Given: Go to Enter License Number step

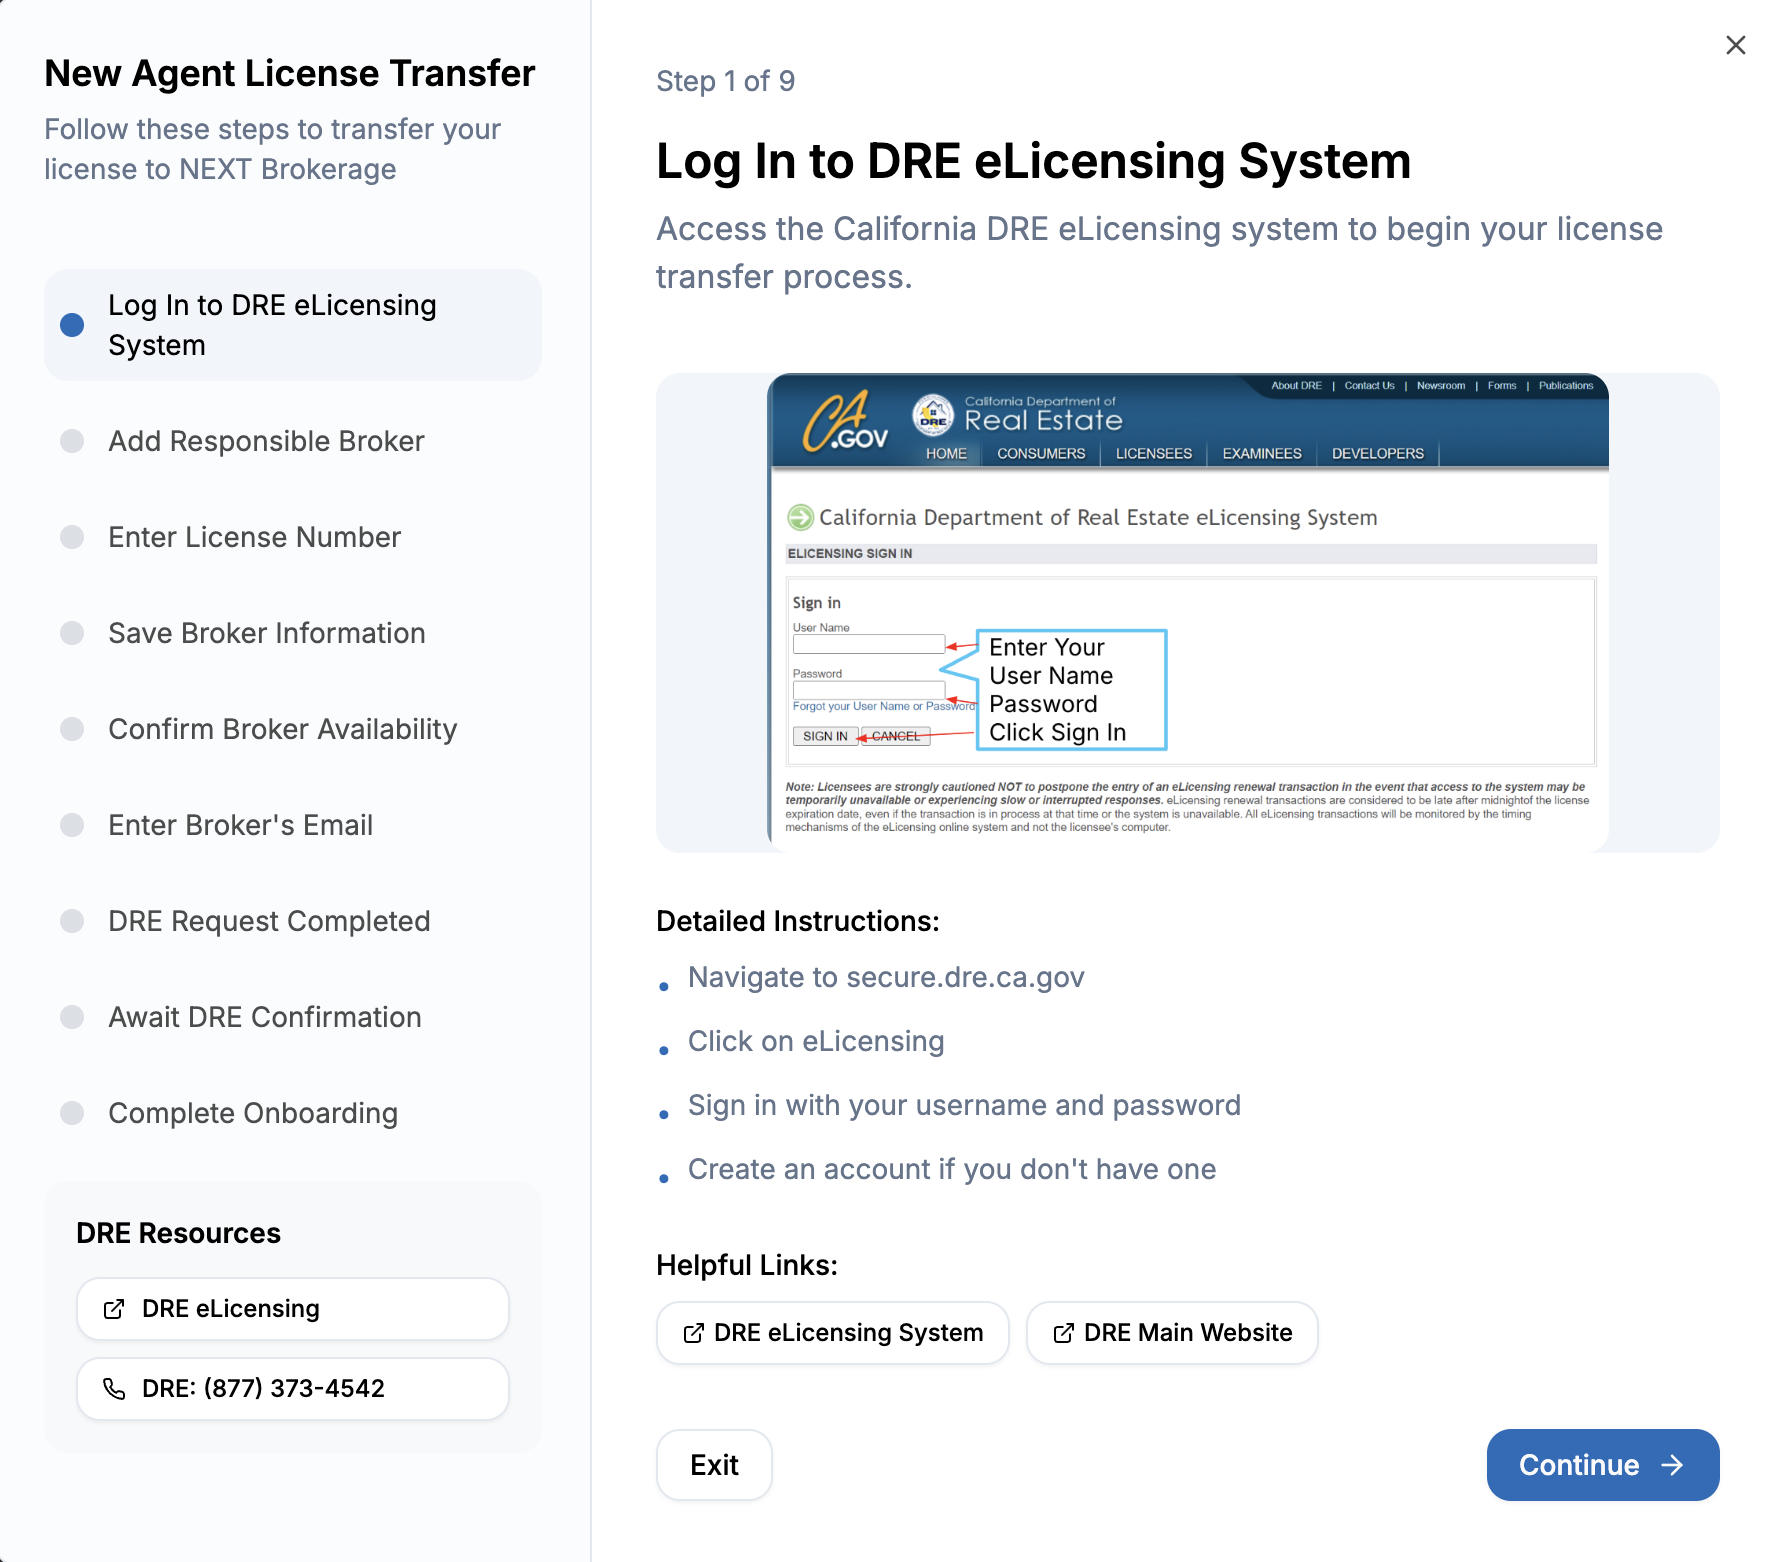Looking at the screenshot, I should (293, 537).
